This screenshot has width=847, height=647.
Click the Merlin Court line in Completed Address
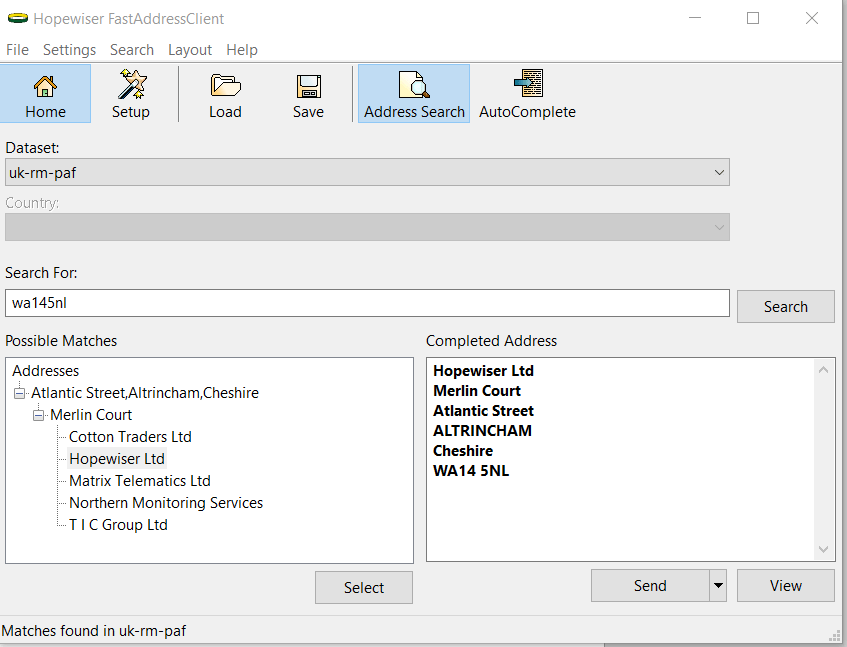tap(477, 391)
